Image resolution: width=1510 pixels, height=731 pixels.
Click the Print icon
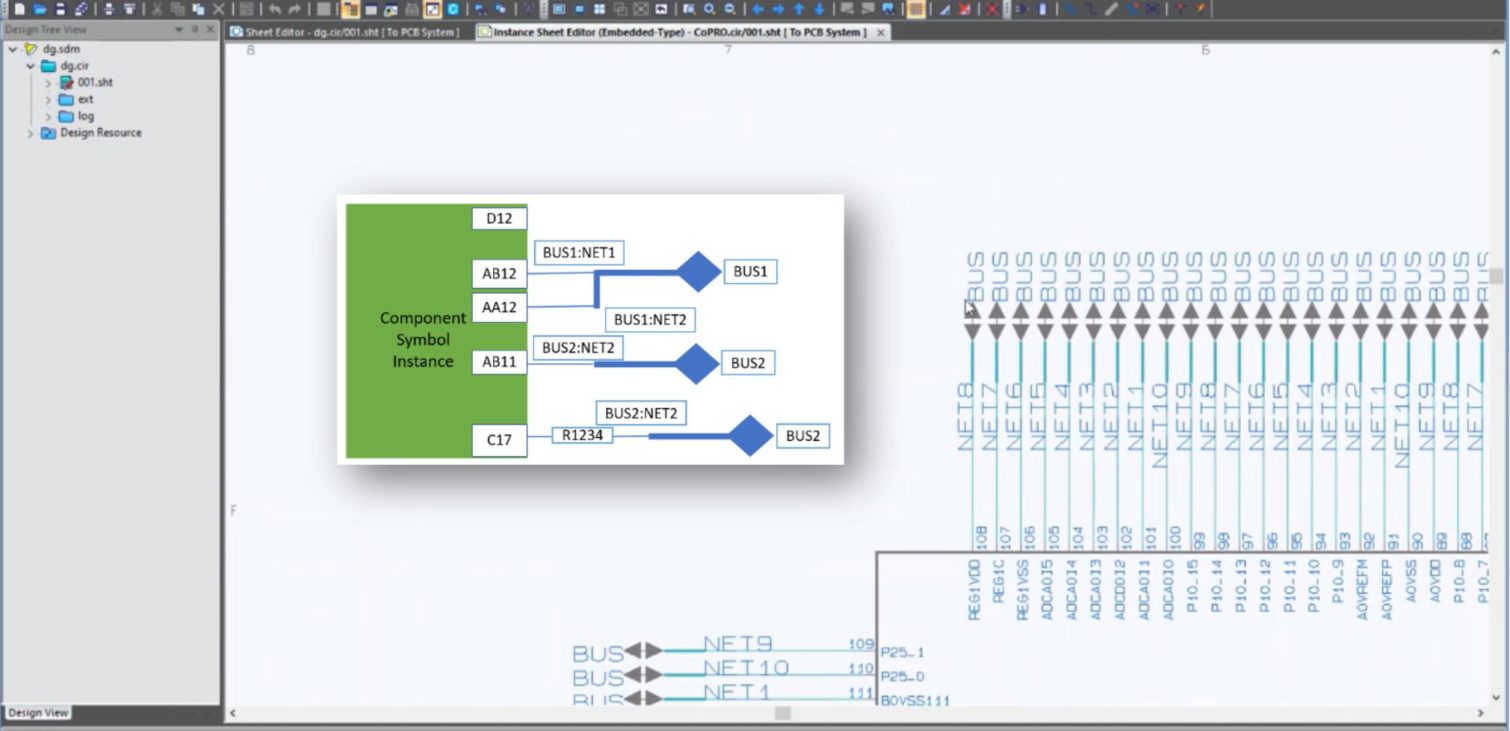110,9
